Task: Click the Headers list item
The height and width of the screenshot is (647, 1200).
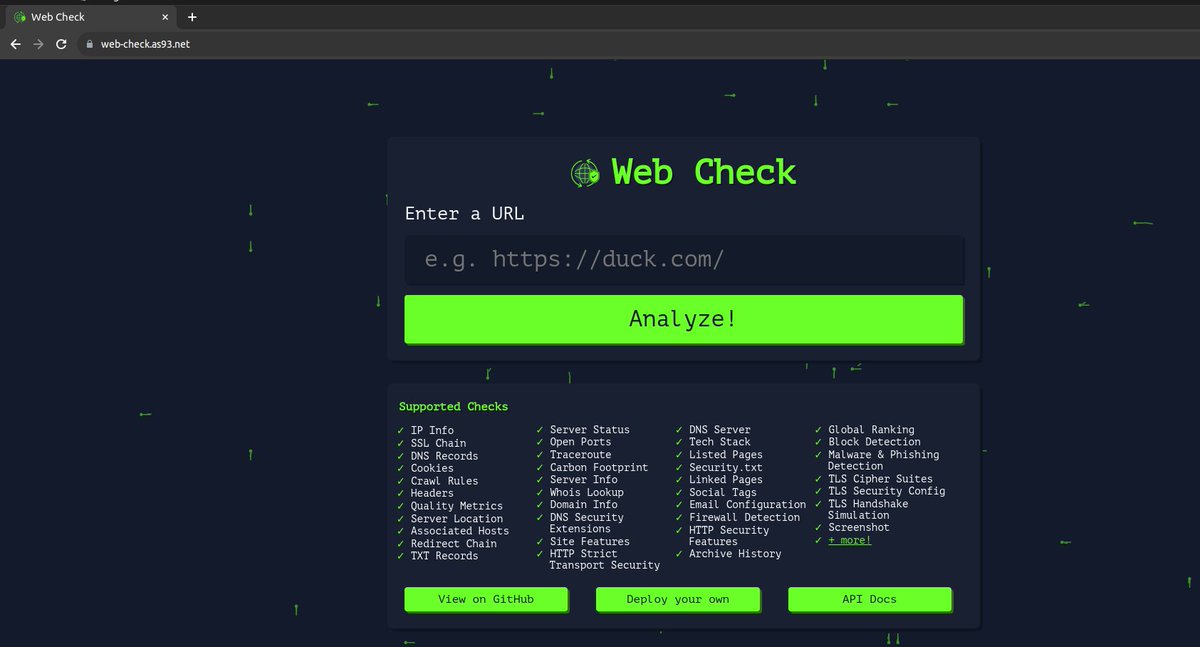Action: click(432, 493)
